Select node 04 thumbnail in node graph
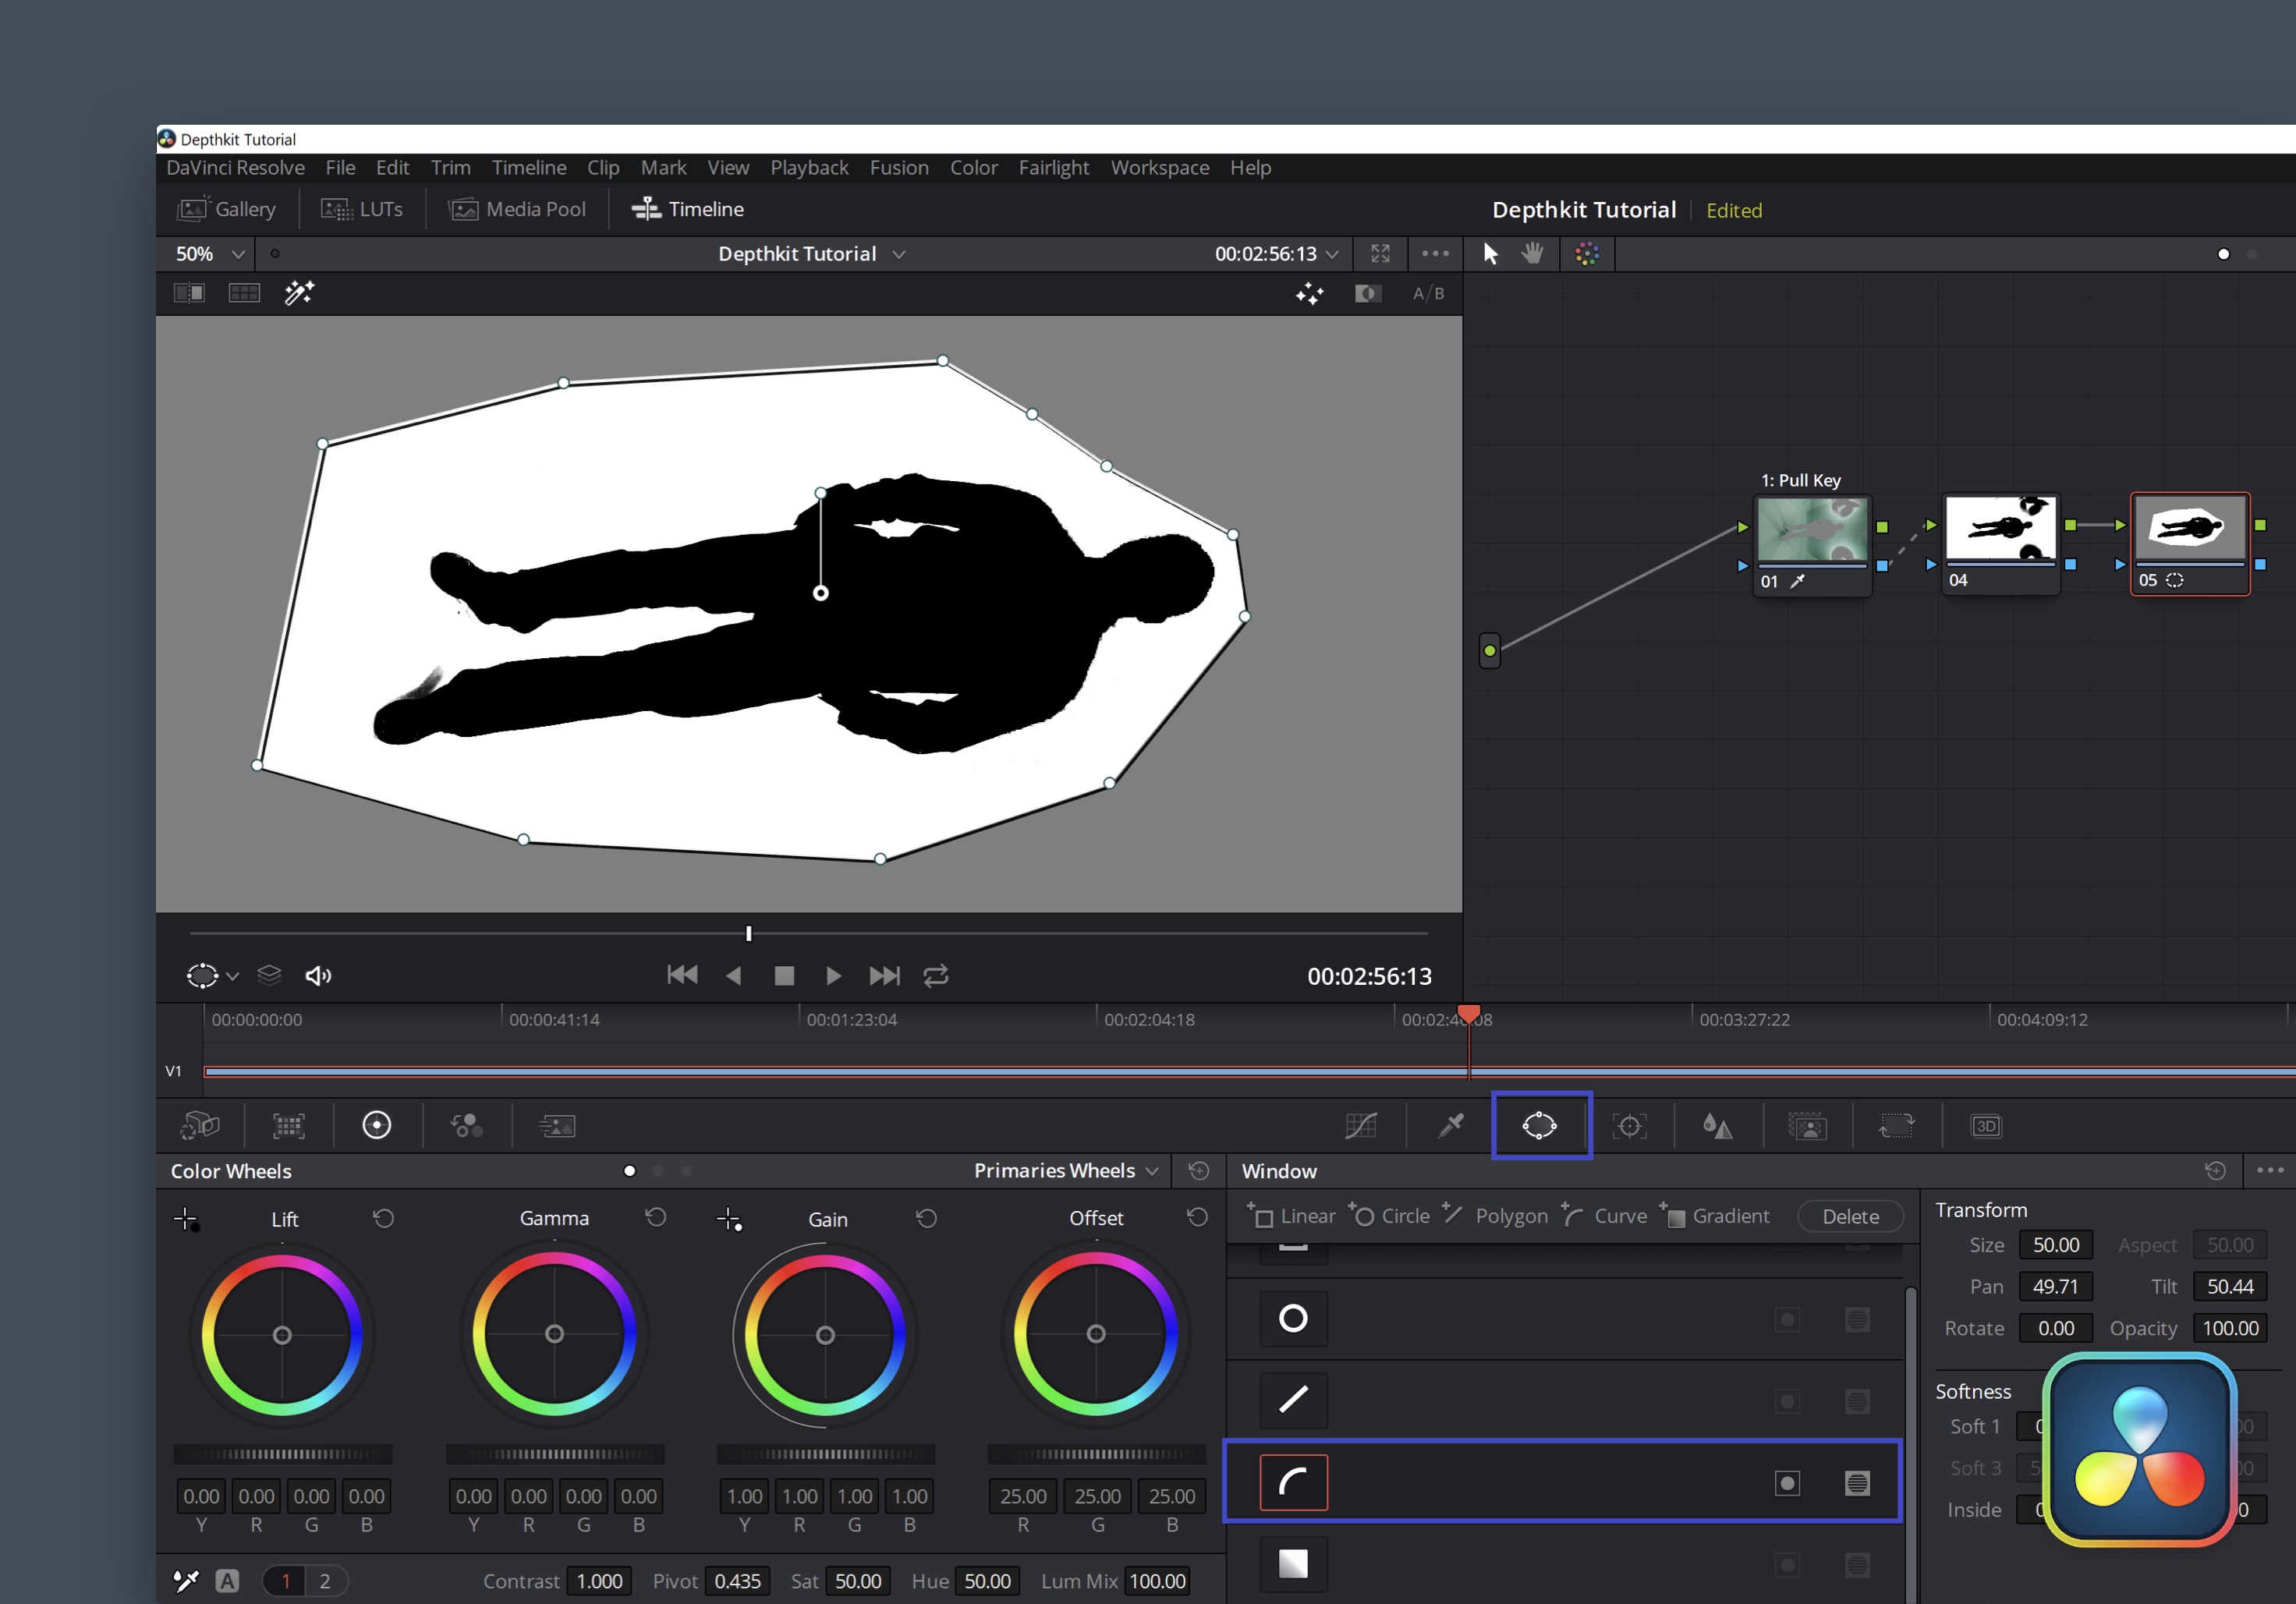Viewport: 2296px width, 1604px height. click(2000, 528)
